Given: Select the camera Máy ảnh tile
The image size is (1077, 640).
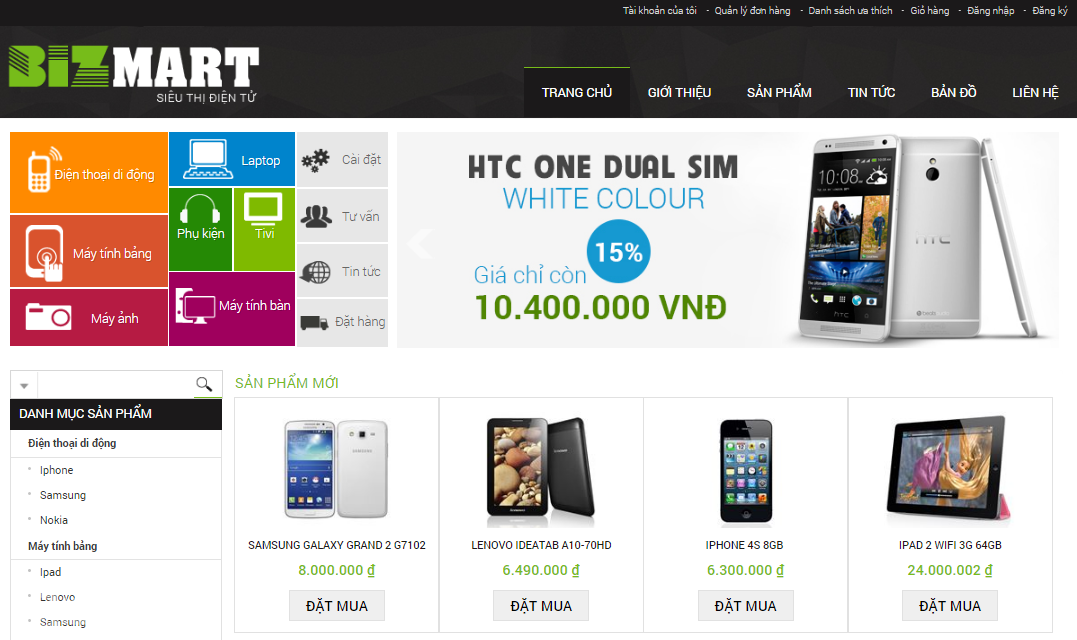Looking at the screenshot, I should (x=89, y=317).
